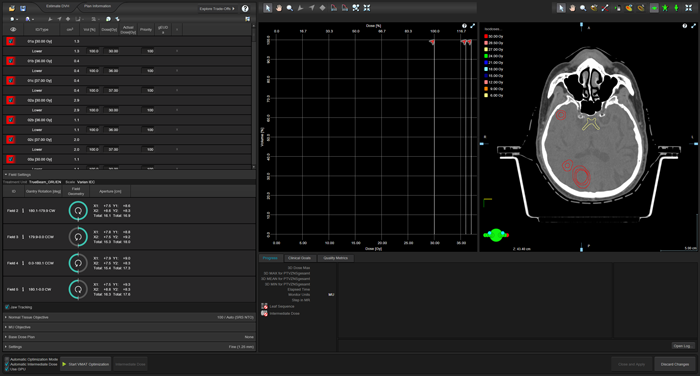
Task: Toggle checkbox for structure 02b [36.00 Gy]
Action: [10, 120]
